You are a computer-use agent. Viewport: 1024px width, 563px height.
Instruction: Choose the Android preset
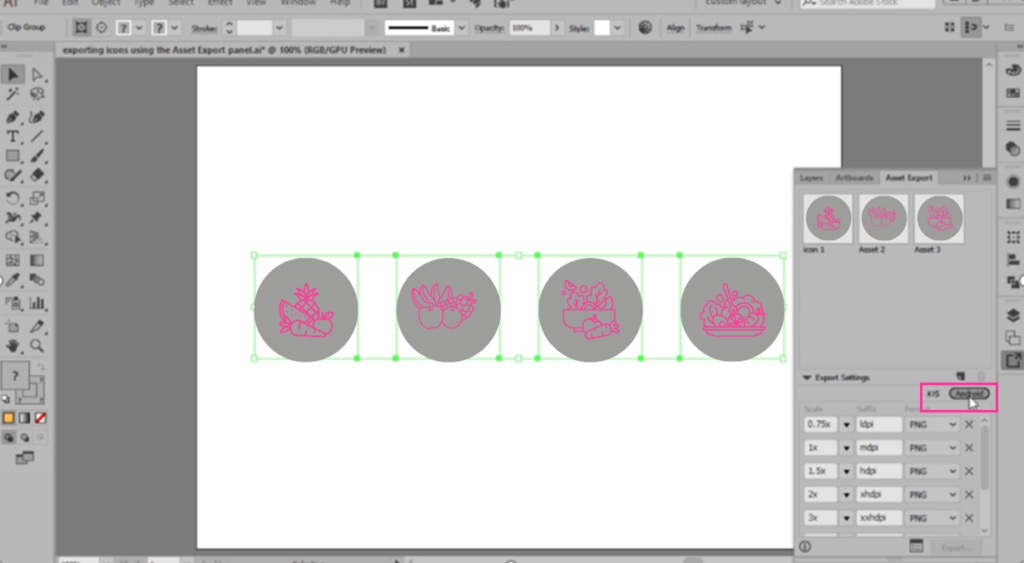[969, 394]
